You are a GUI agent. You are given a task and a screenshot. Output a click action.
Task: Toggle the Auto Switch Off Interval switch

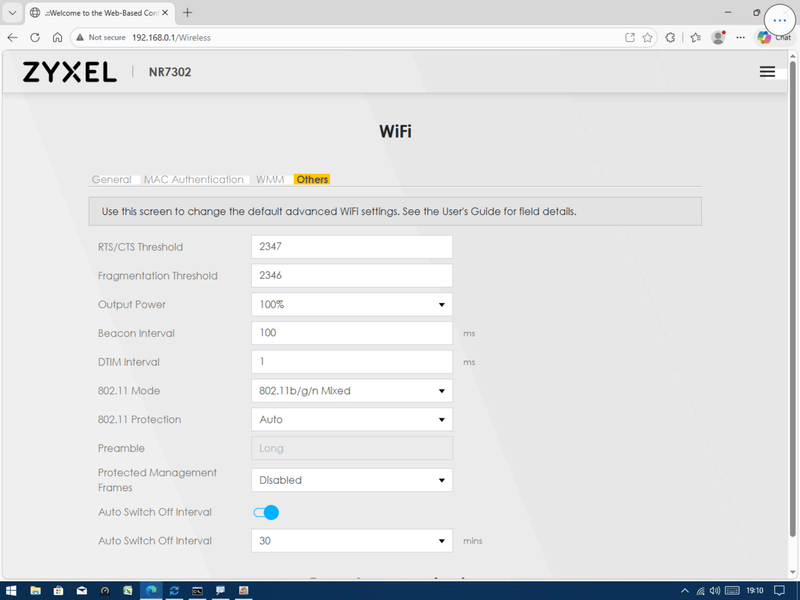pos(266,512)
